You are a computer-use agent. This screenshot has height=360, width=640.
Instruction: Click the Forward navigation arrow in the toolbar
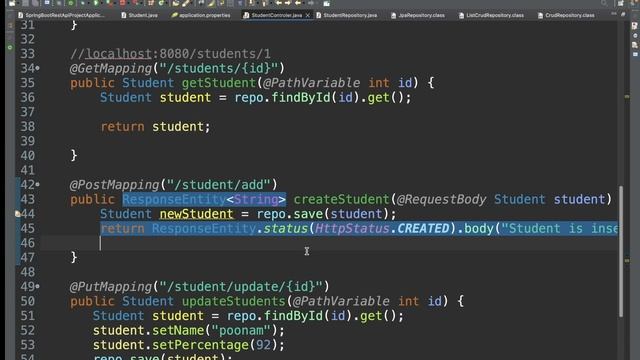(310, 3)
